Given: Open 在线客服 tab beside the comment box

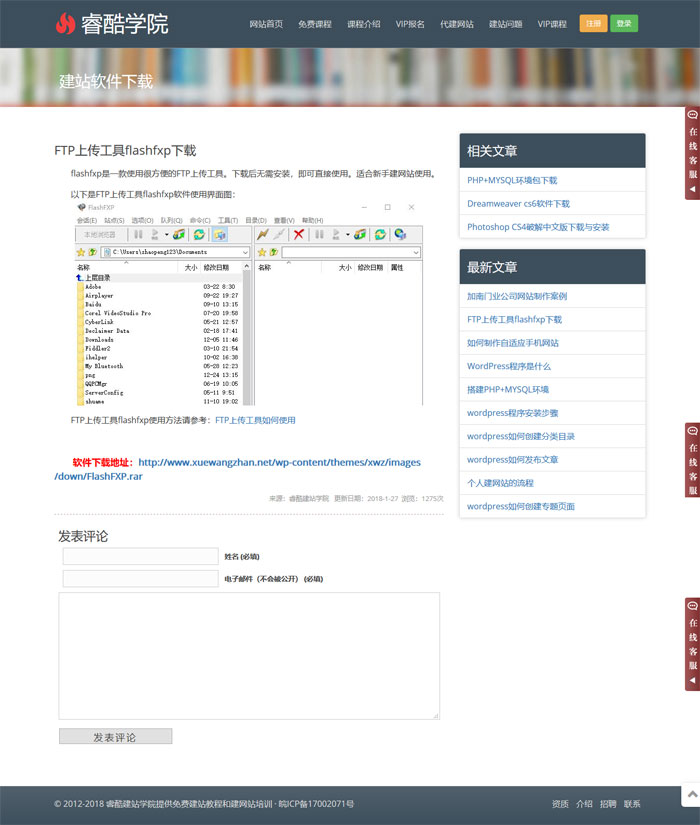Looking at the screenshot, I should coord(693,644).
